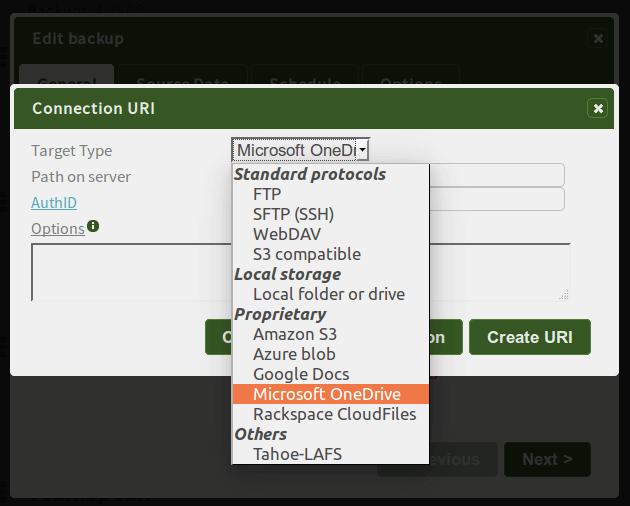Viewport: 630px width, 506px height.
Task: Click the Options link
Action: [x=58, y=229]
